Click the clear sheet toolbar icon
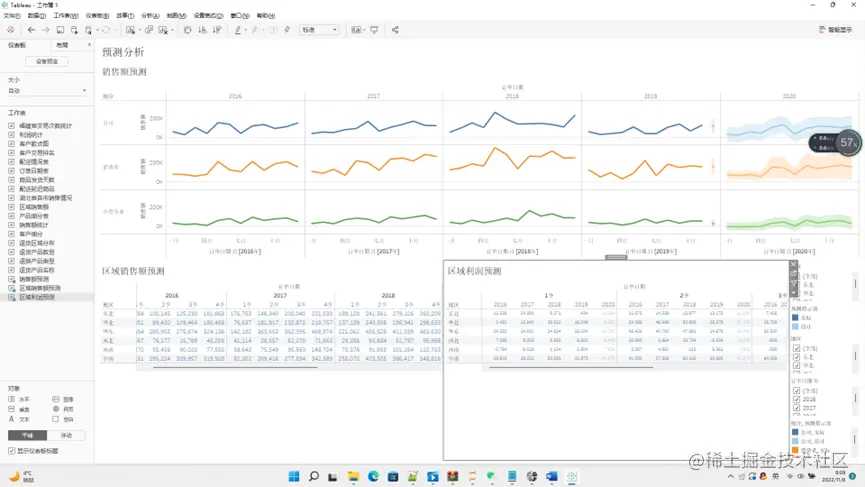The width and height of the screenshot is (865, 487). click(163, 30)
